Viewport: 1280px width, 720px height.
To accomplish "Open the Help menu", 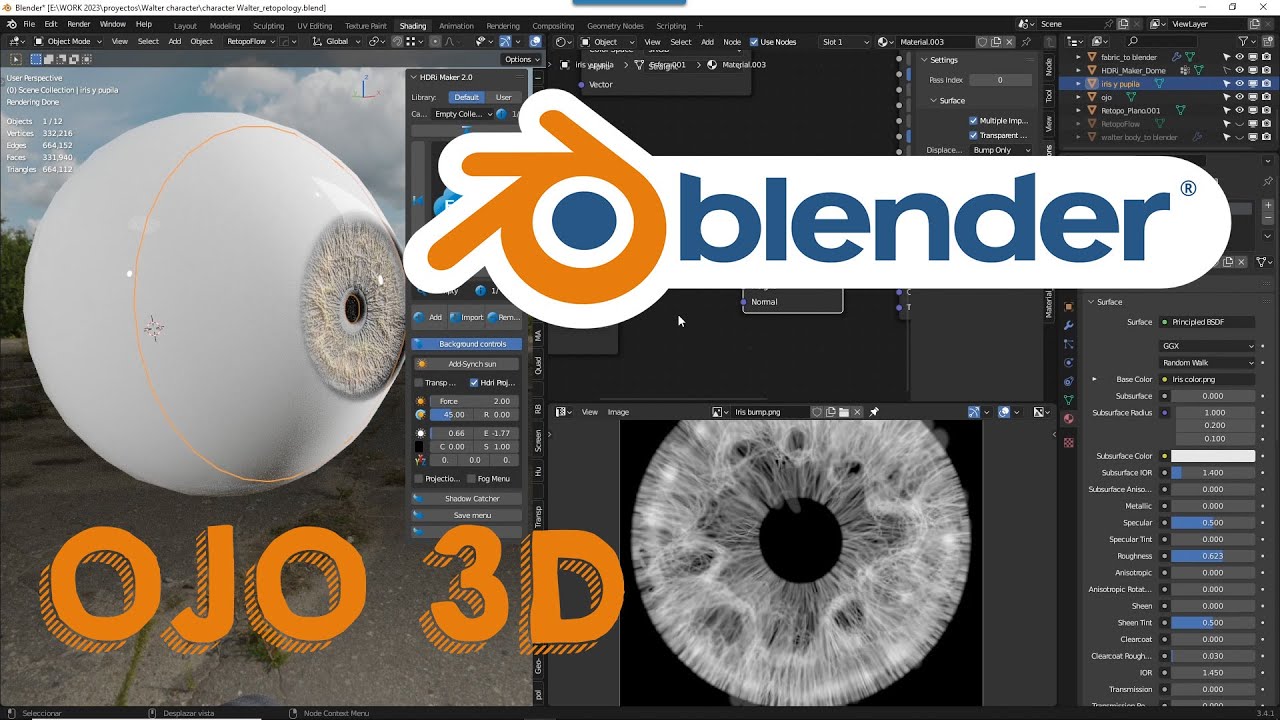I will coord(144,24).
